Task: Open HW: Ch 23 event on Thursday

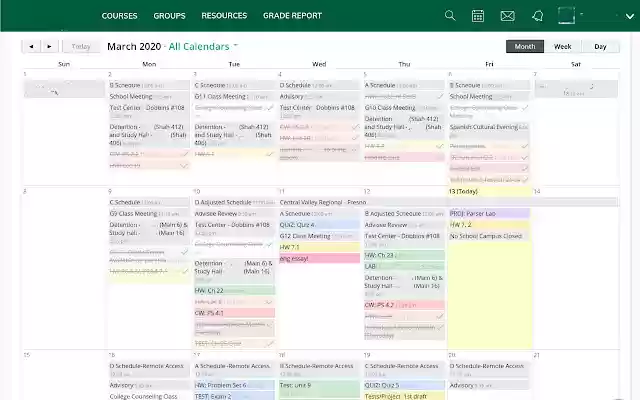Action: (x=404, y=255)
